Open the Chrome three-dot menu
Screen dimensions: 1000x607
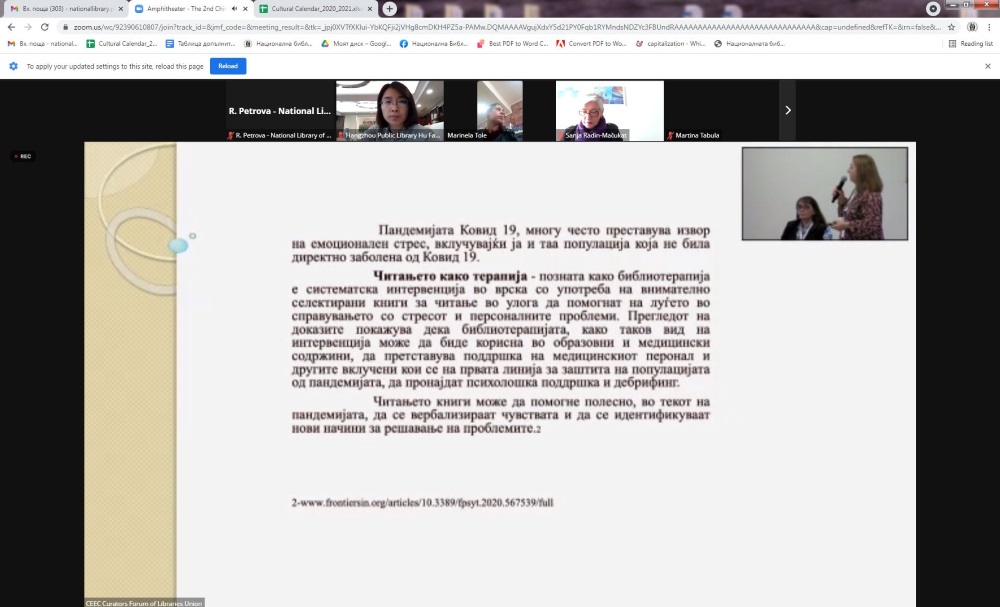coord(989,27)
